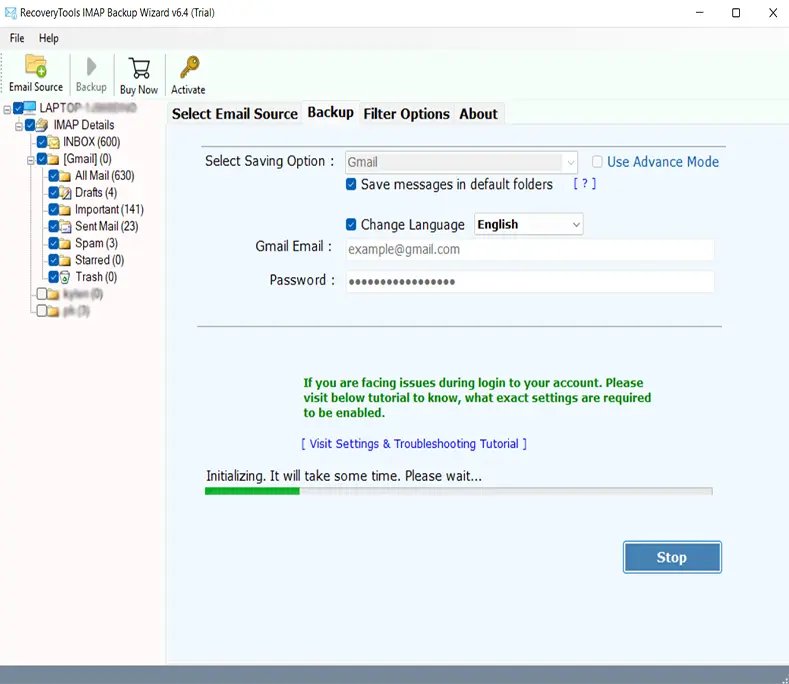Open Buy Now shopping cart icon

tap(139, 68)
